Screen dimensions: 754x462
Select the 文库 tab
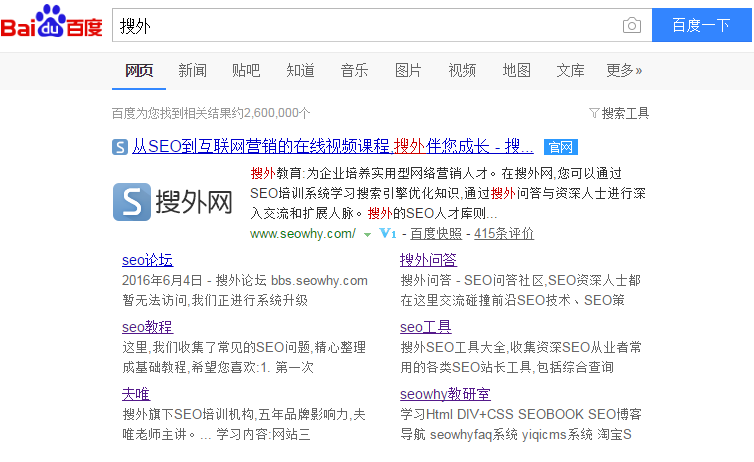[x=570, y=71]
